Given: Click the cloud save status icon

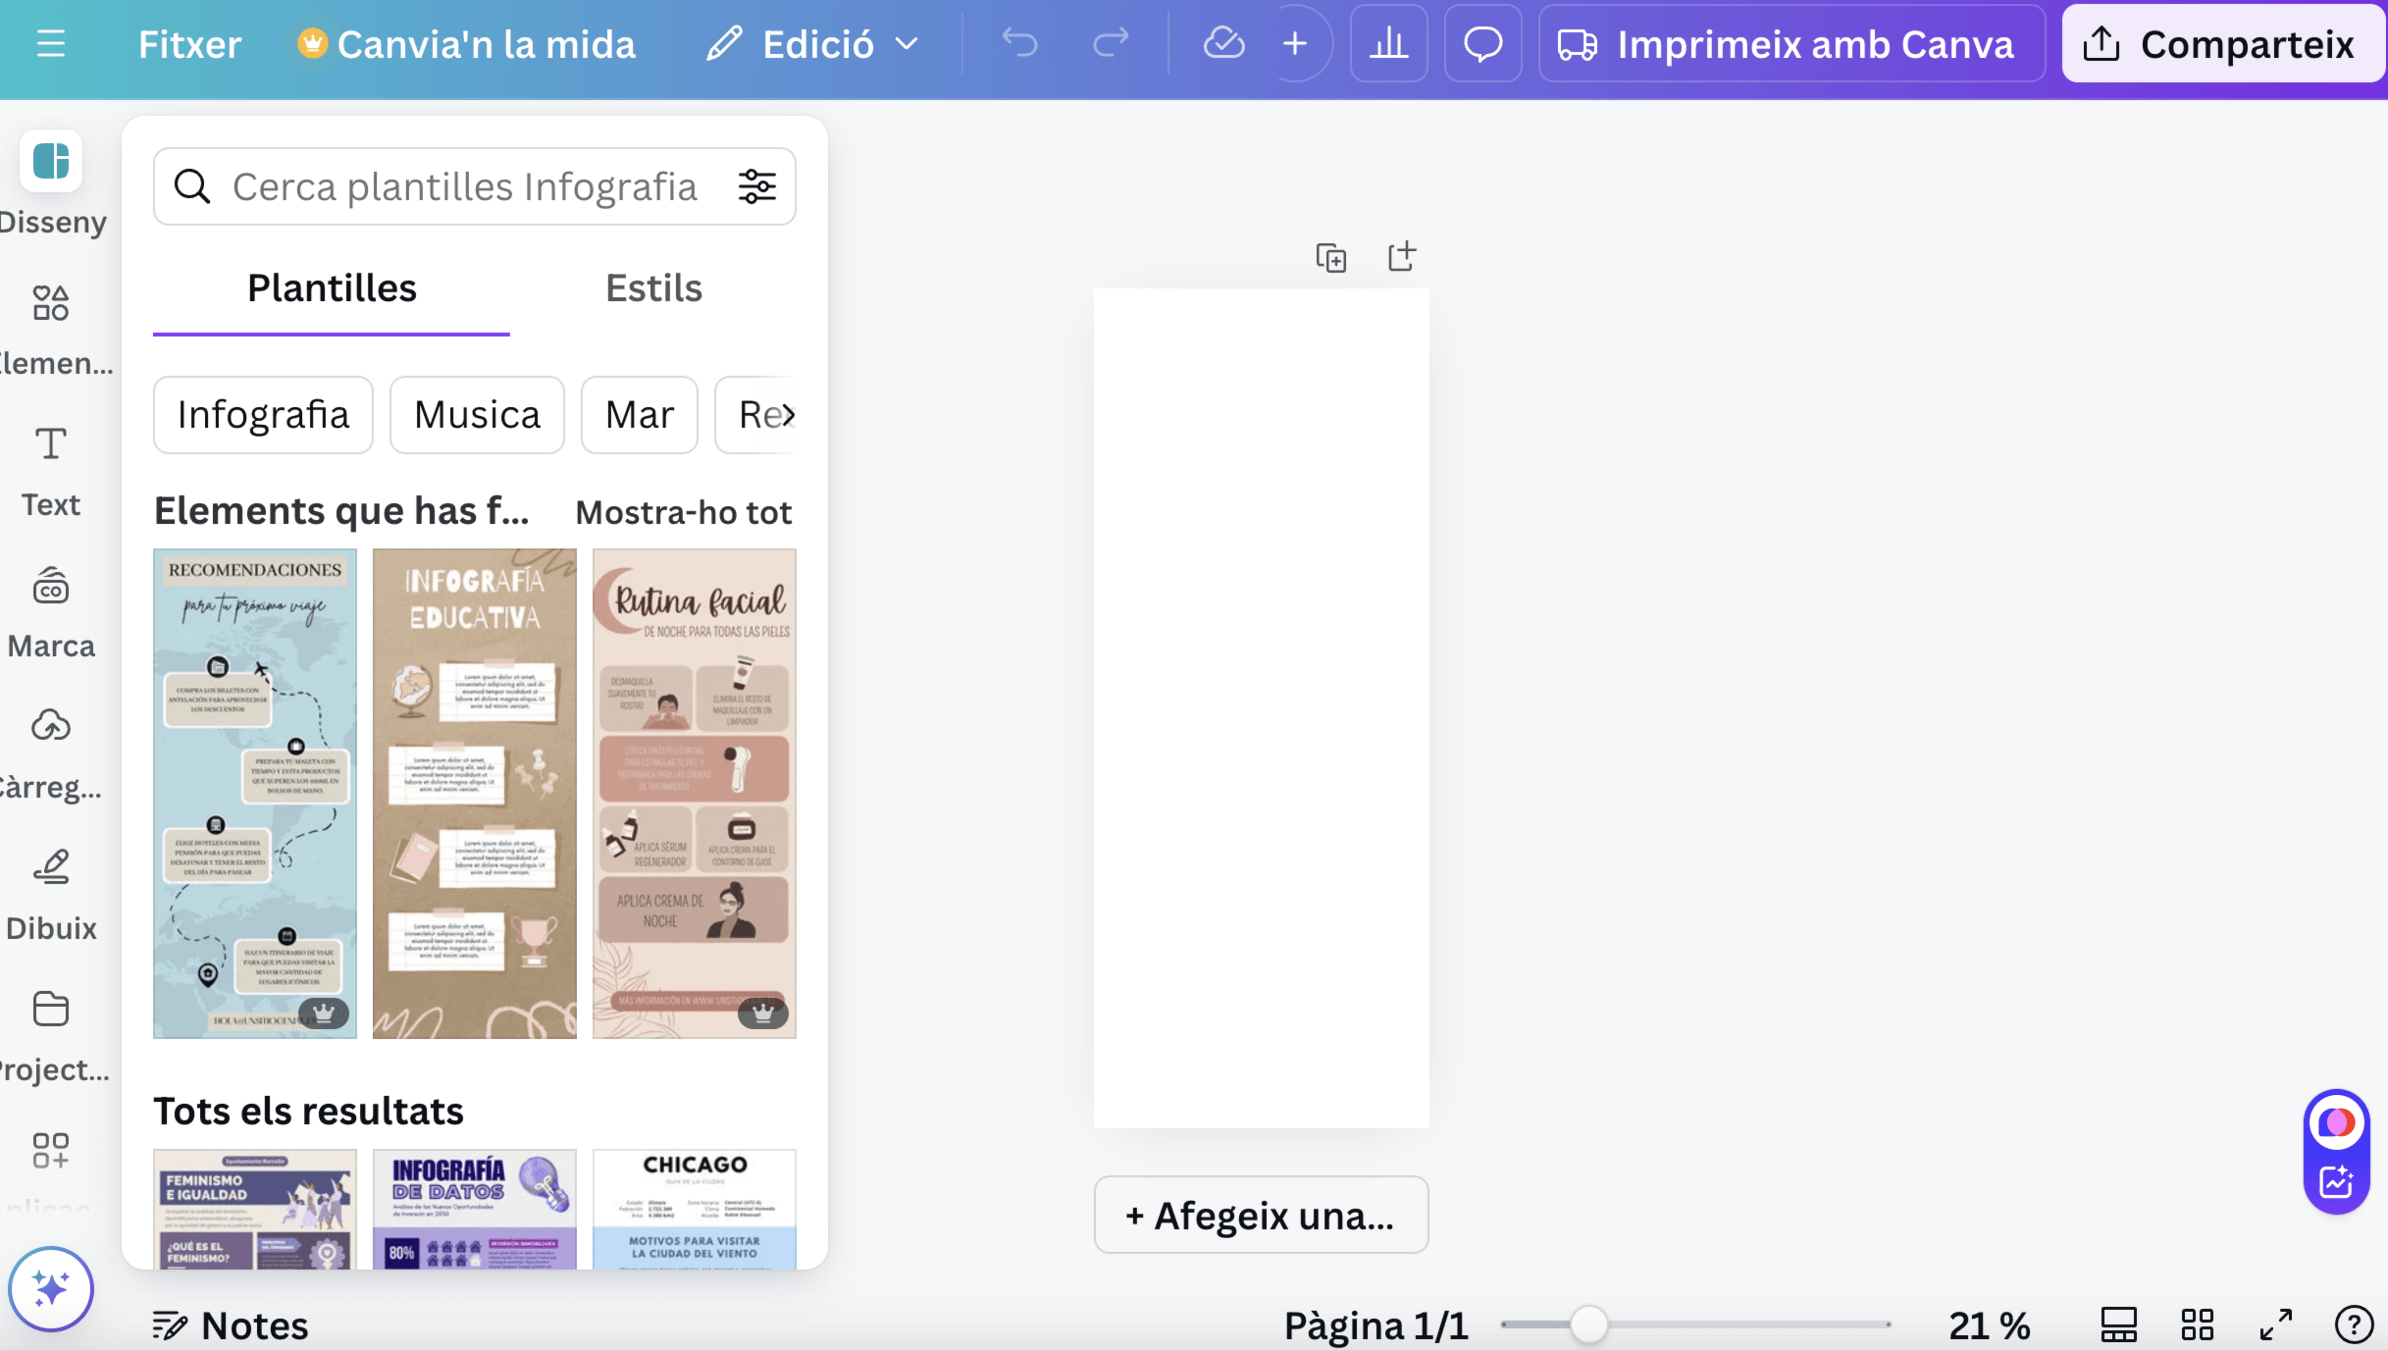Looking at the screenshot, I should tap(1223, 44).
